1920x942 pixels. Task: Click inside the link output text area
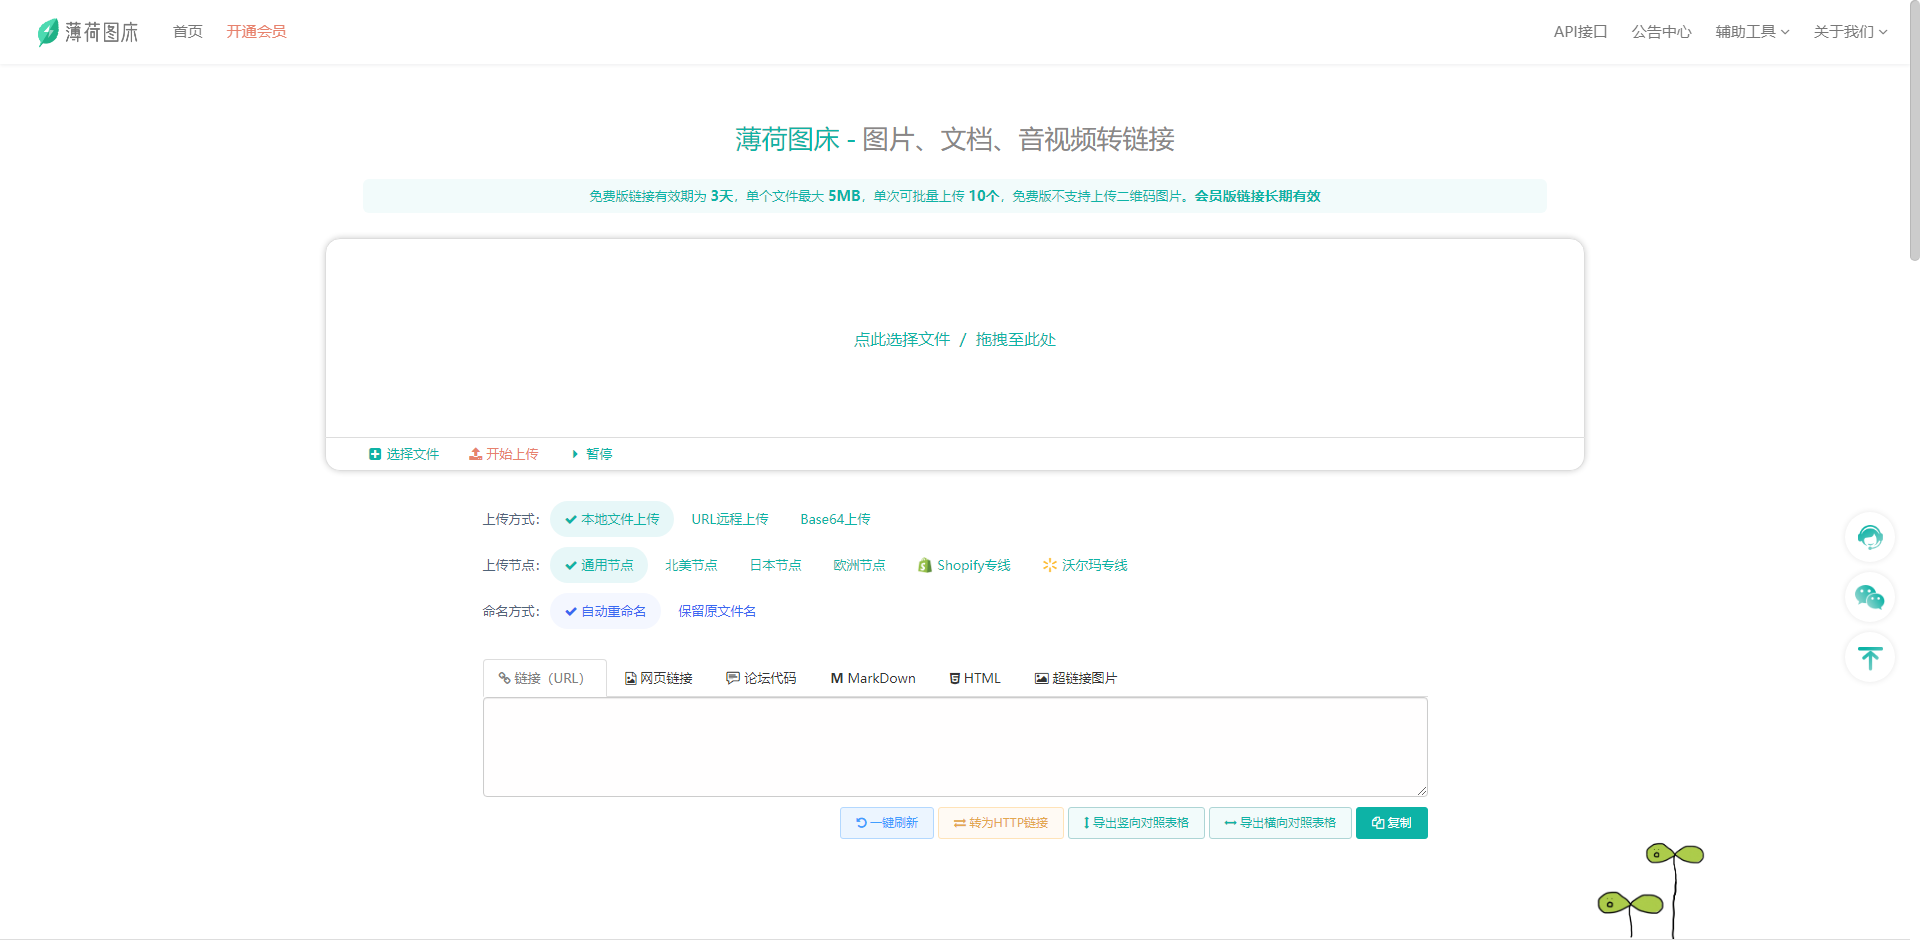[955, 747]
